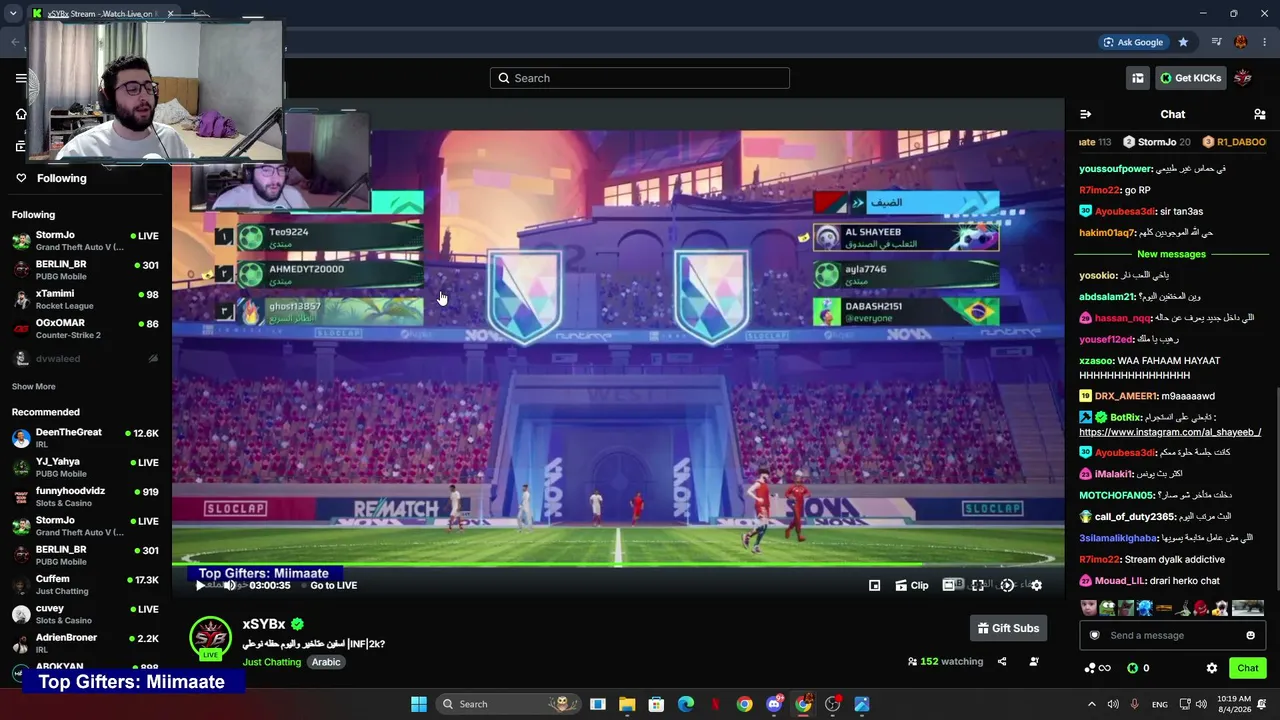The height and width of the screenshot is (720, 1280).
Task: Click the Gift Subs button
Action: click(1008, 628)
